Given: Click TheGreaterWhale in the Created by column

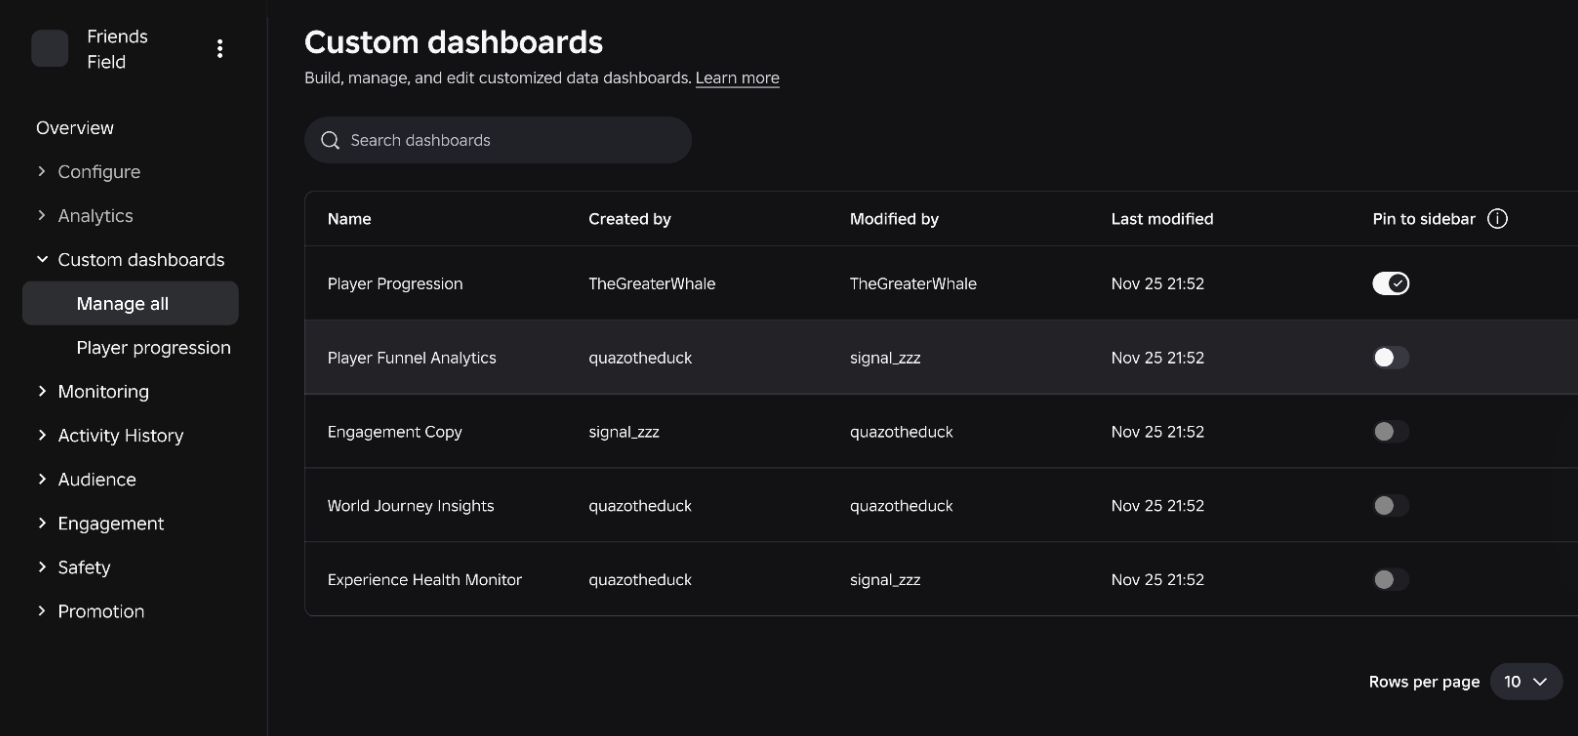Looking at the screenshot, I should coord(652,284).
